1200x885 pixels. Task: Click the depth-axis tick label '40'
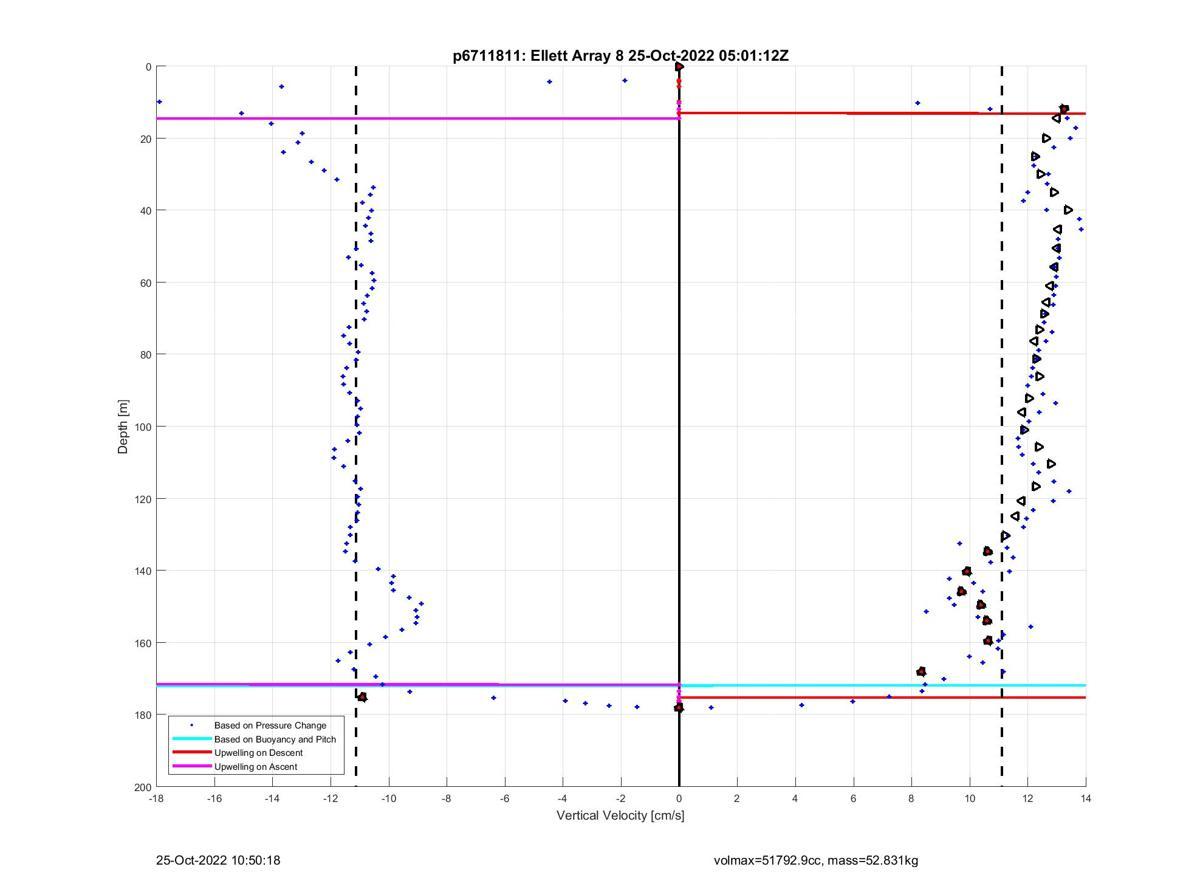point(145,211)
